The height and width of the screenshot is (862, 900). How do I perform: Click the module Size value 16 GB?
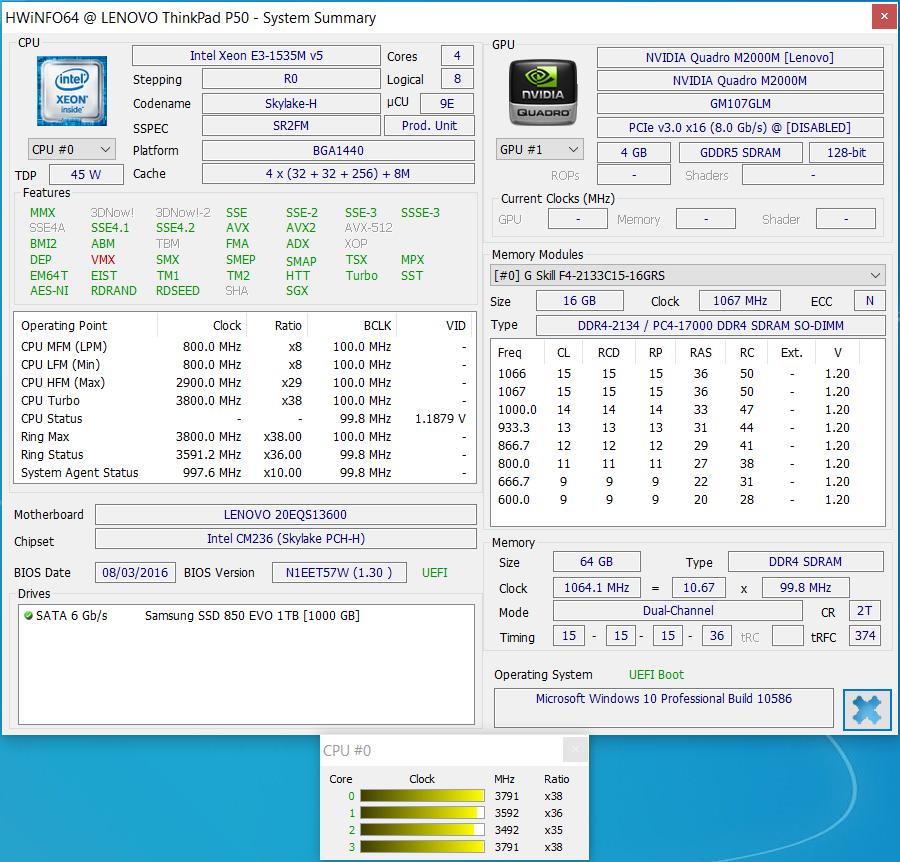pos(579,301)
